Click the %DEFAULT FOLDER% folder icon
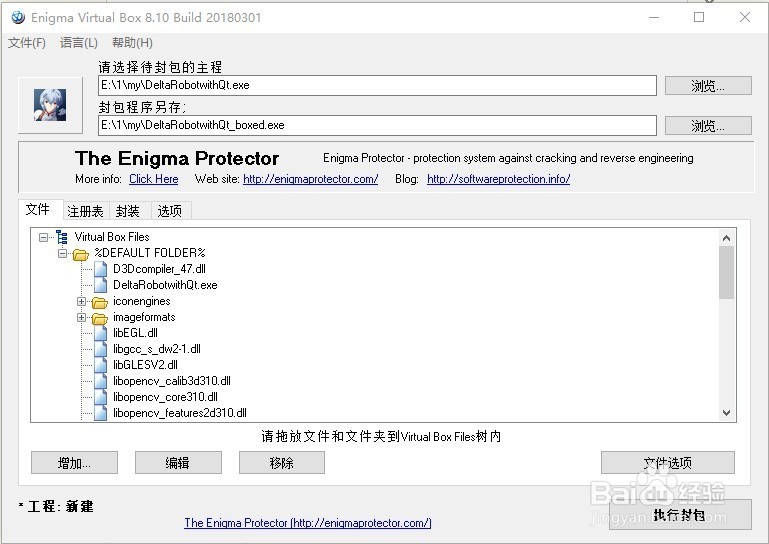The image size is (769, 544). (80, 254)
